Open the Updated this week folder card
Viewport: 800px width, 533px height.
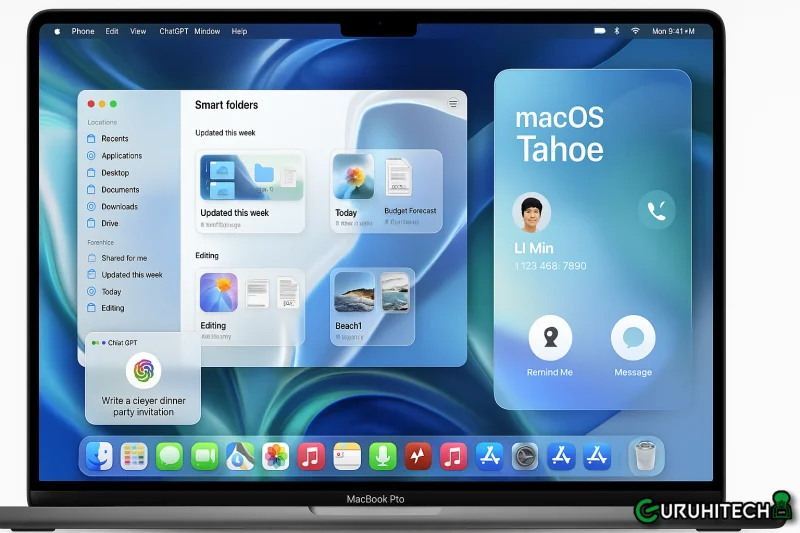tap(250, 191)
